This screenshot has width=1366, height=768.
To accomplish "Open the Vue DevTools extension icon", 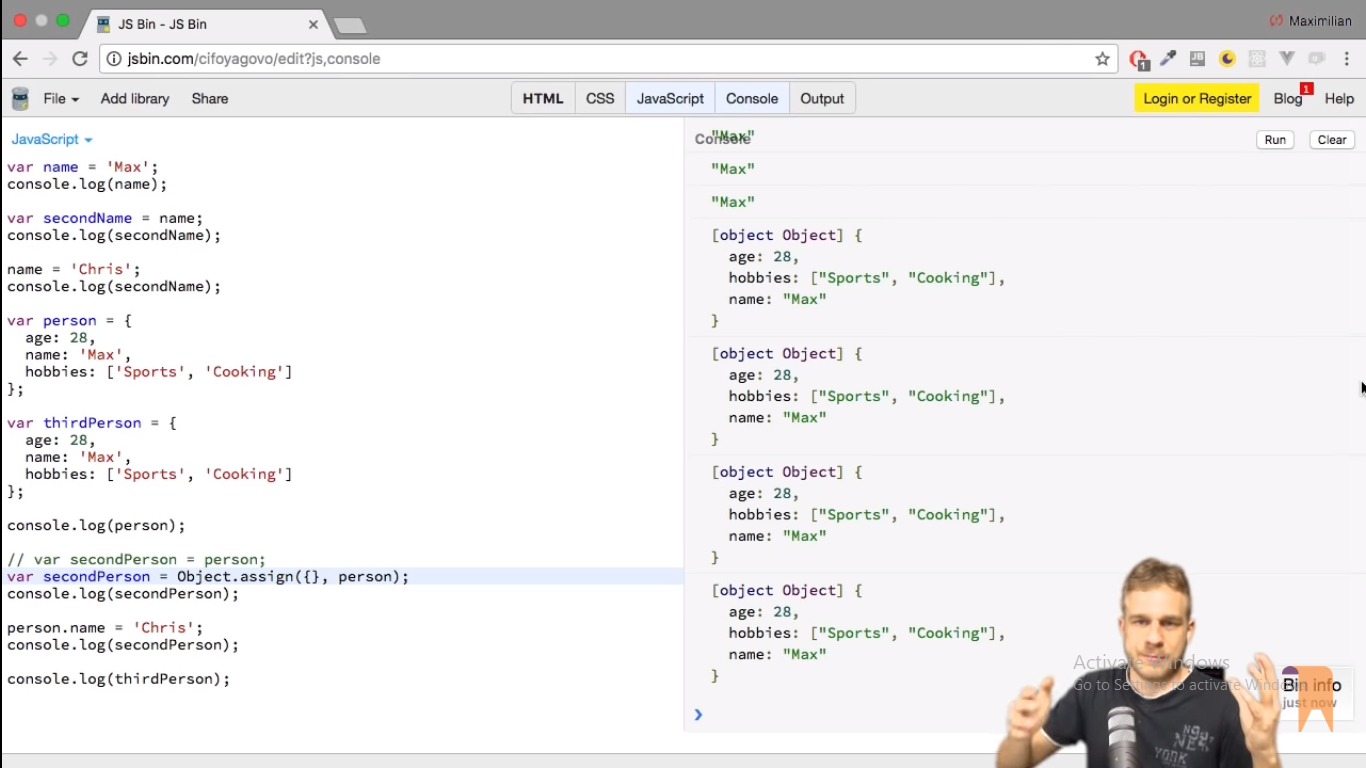I will click(1287, 59).
